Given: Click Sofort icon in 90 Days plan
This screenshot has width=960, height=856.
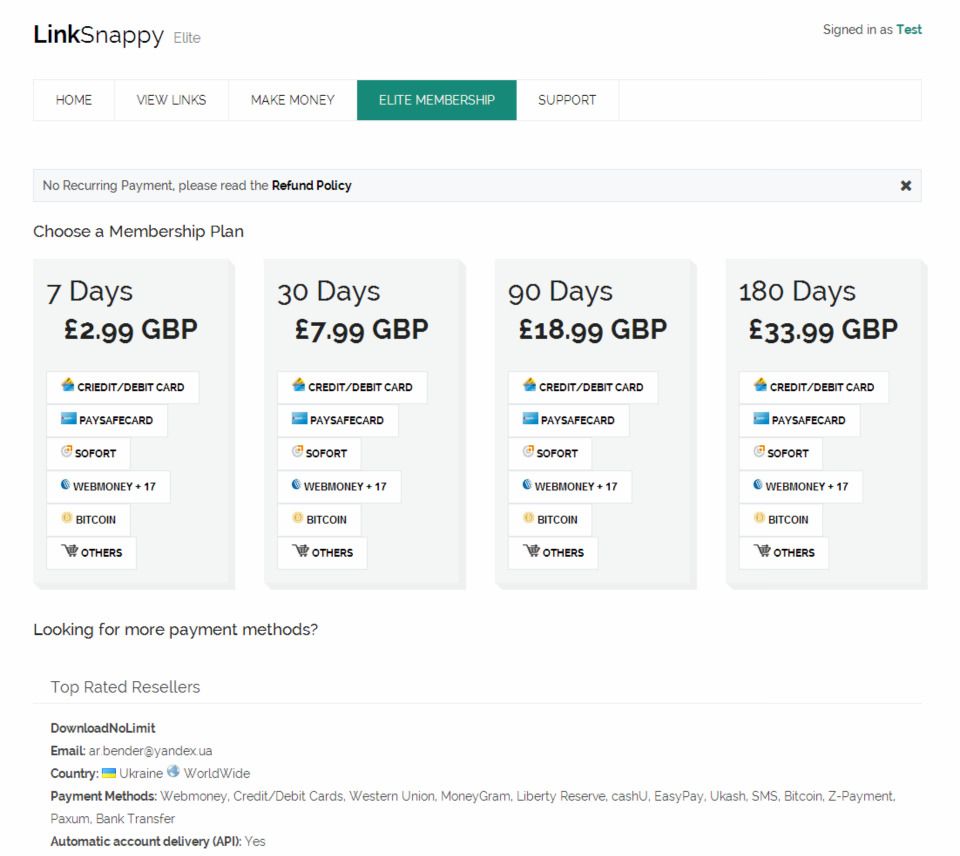Looking at the screenshot, I should coord(528,451).
